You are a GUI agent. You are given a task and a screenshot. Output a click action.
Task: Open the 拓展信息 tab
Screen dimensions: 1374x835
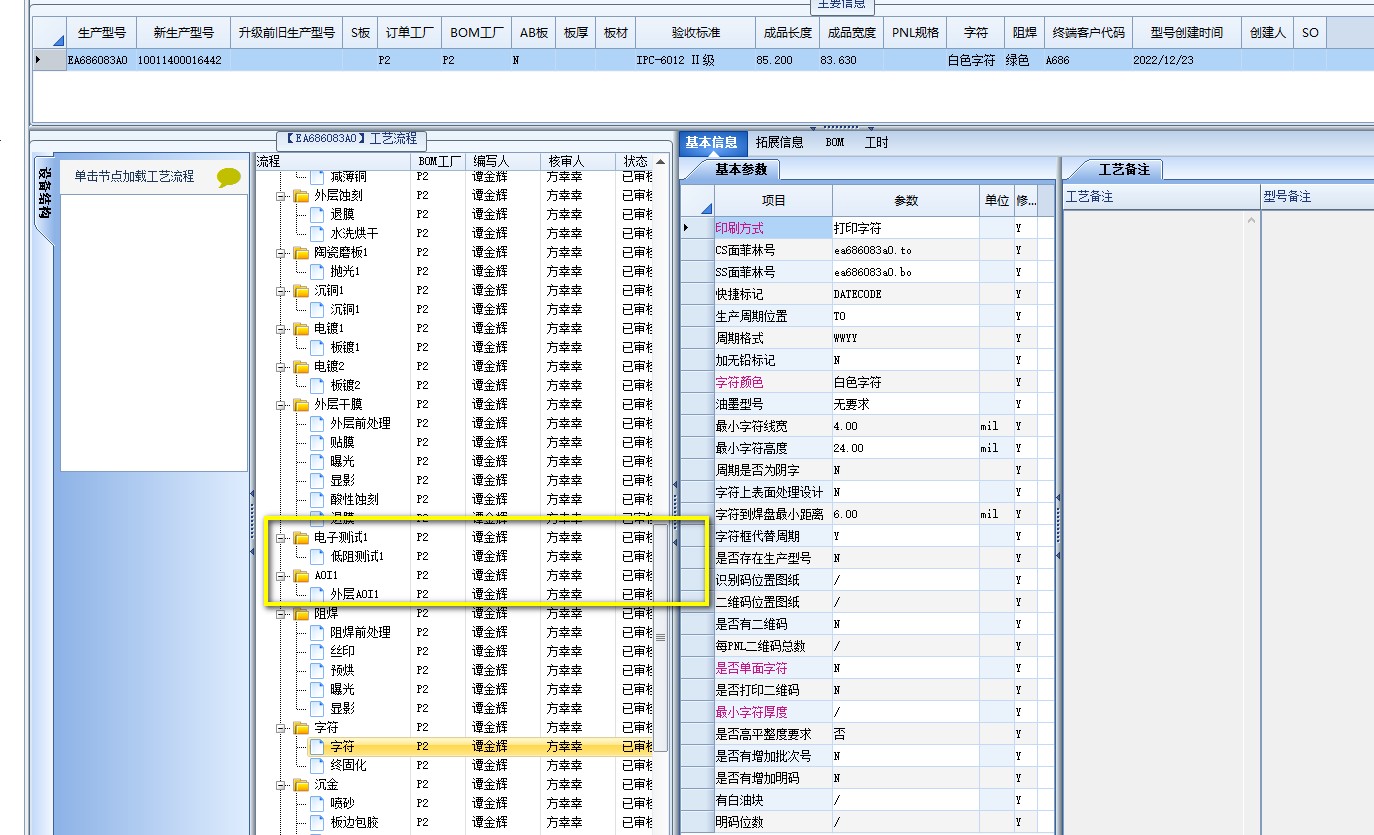click(780, 142)
